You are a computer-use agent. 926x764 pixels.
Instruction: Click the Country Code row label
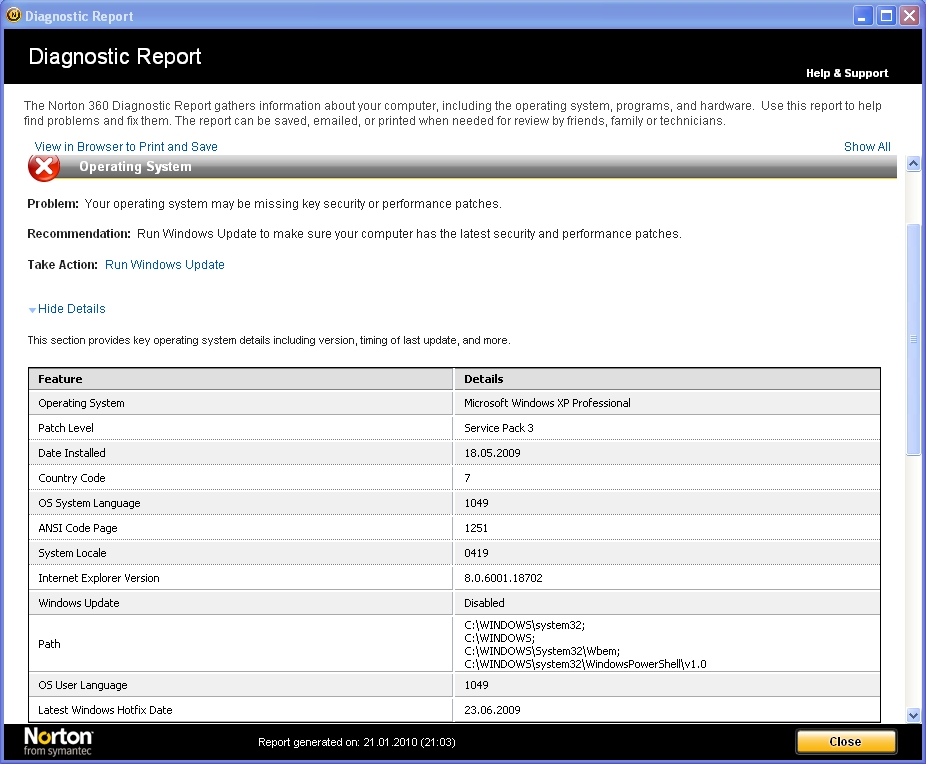coord(71,478)
